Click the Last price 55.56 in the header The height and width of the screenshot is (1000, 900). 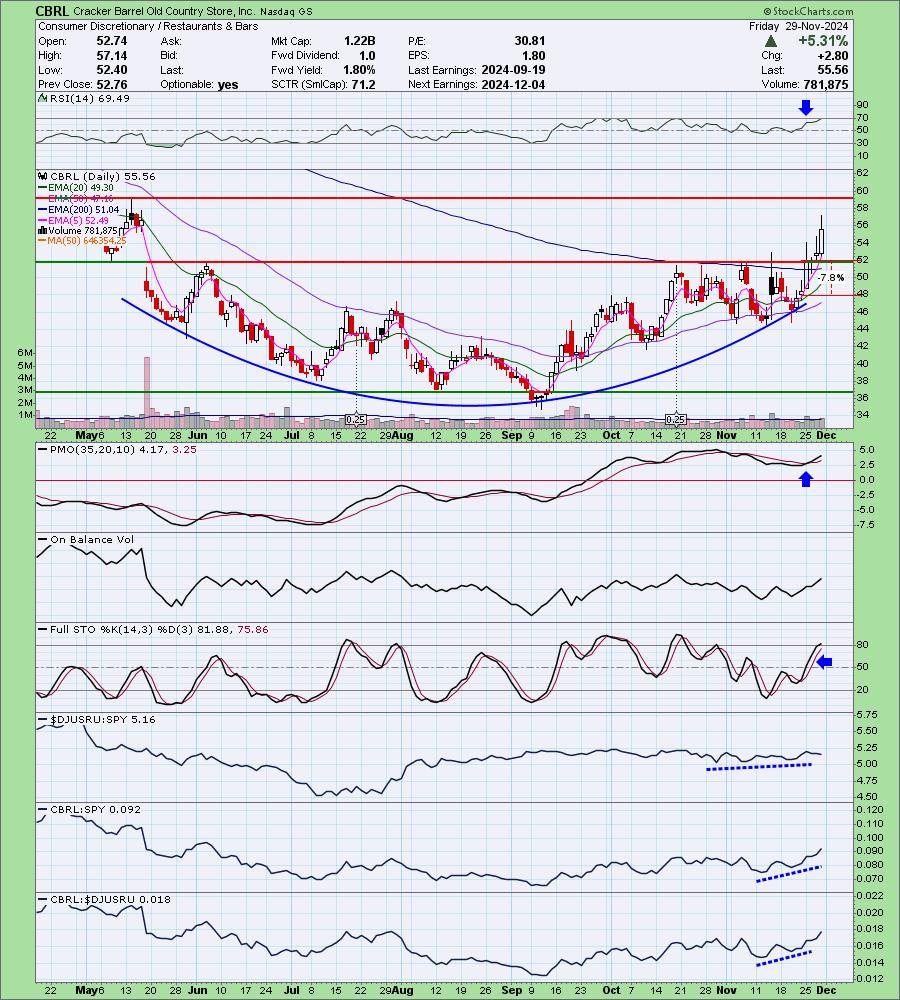(x=832, y=70)
